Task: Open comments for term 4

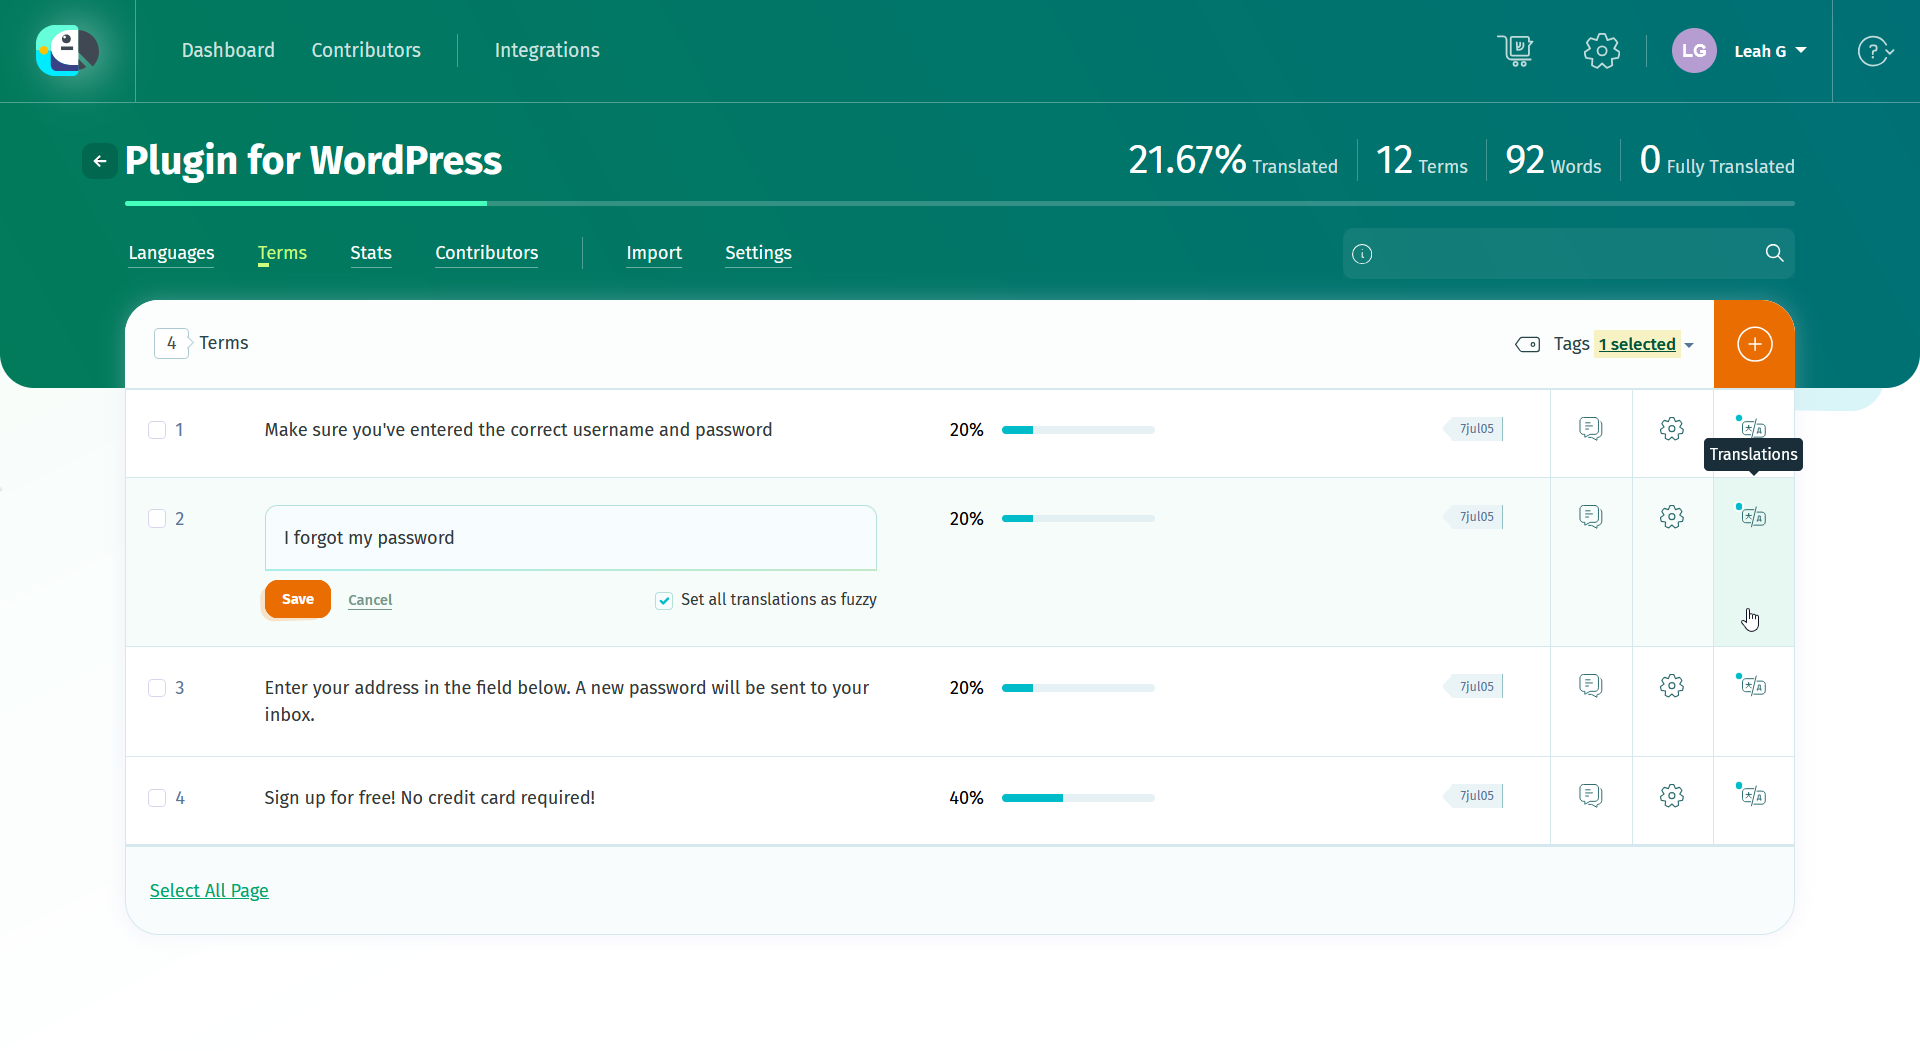Action: click(x=1591, y=796)
